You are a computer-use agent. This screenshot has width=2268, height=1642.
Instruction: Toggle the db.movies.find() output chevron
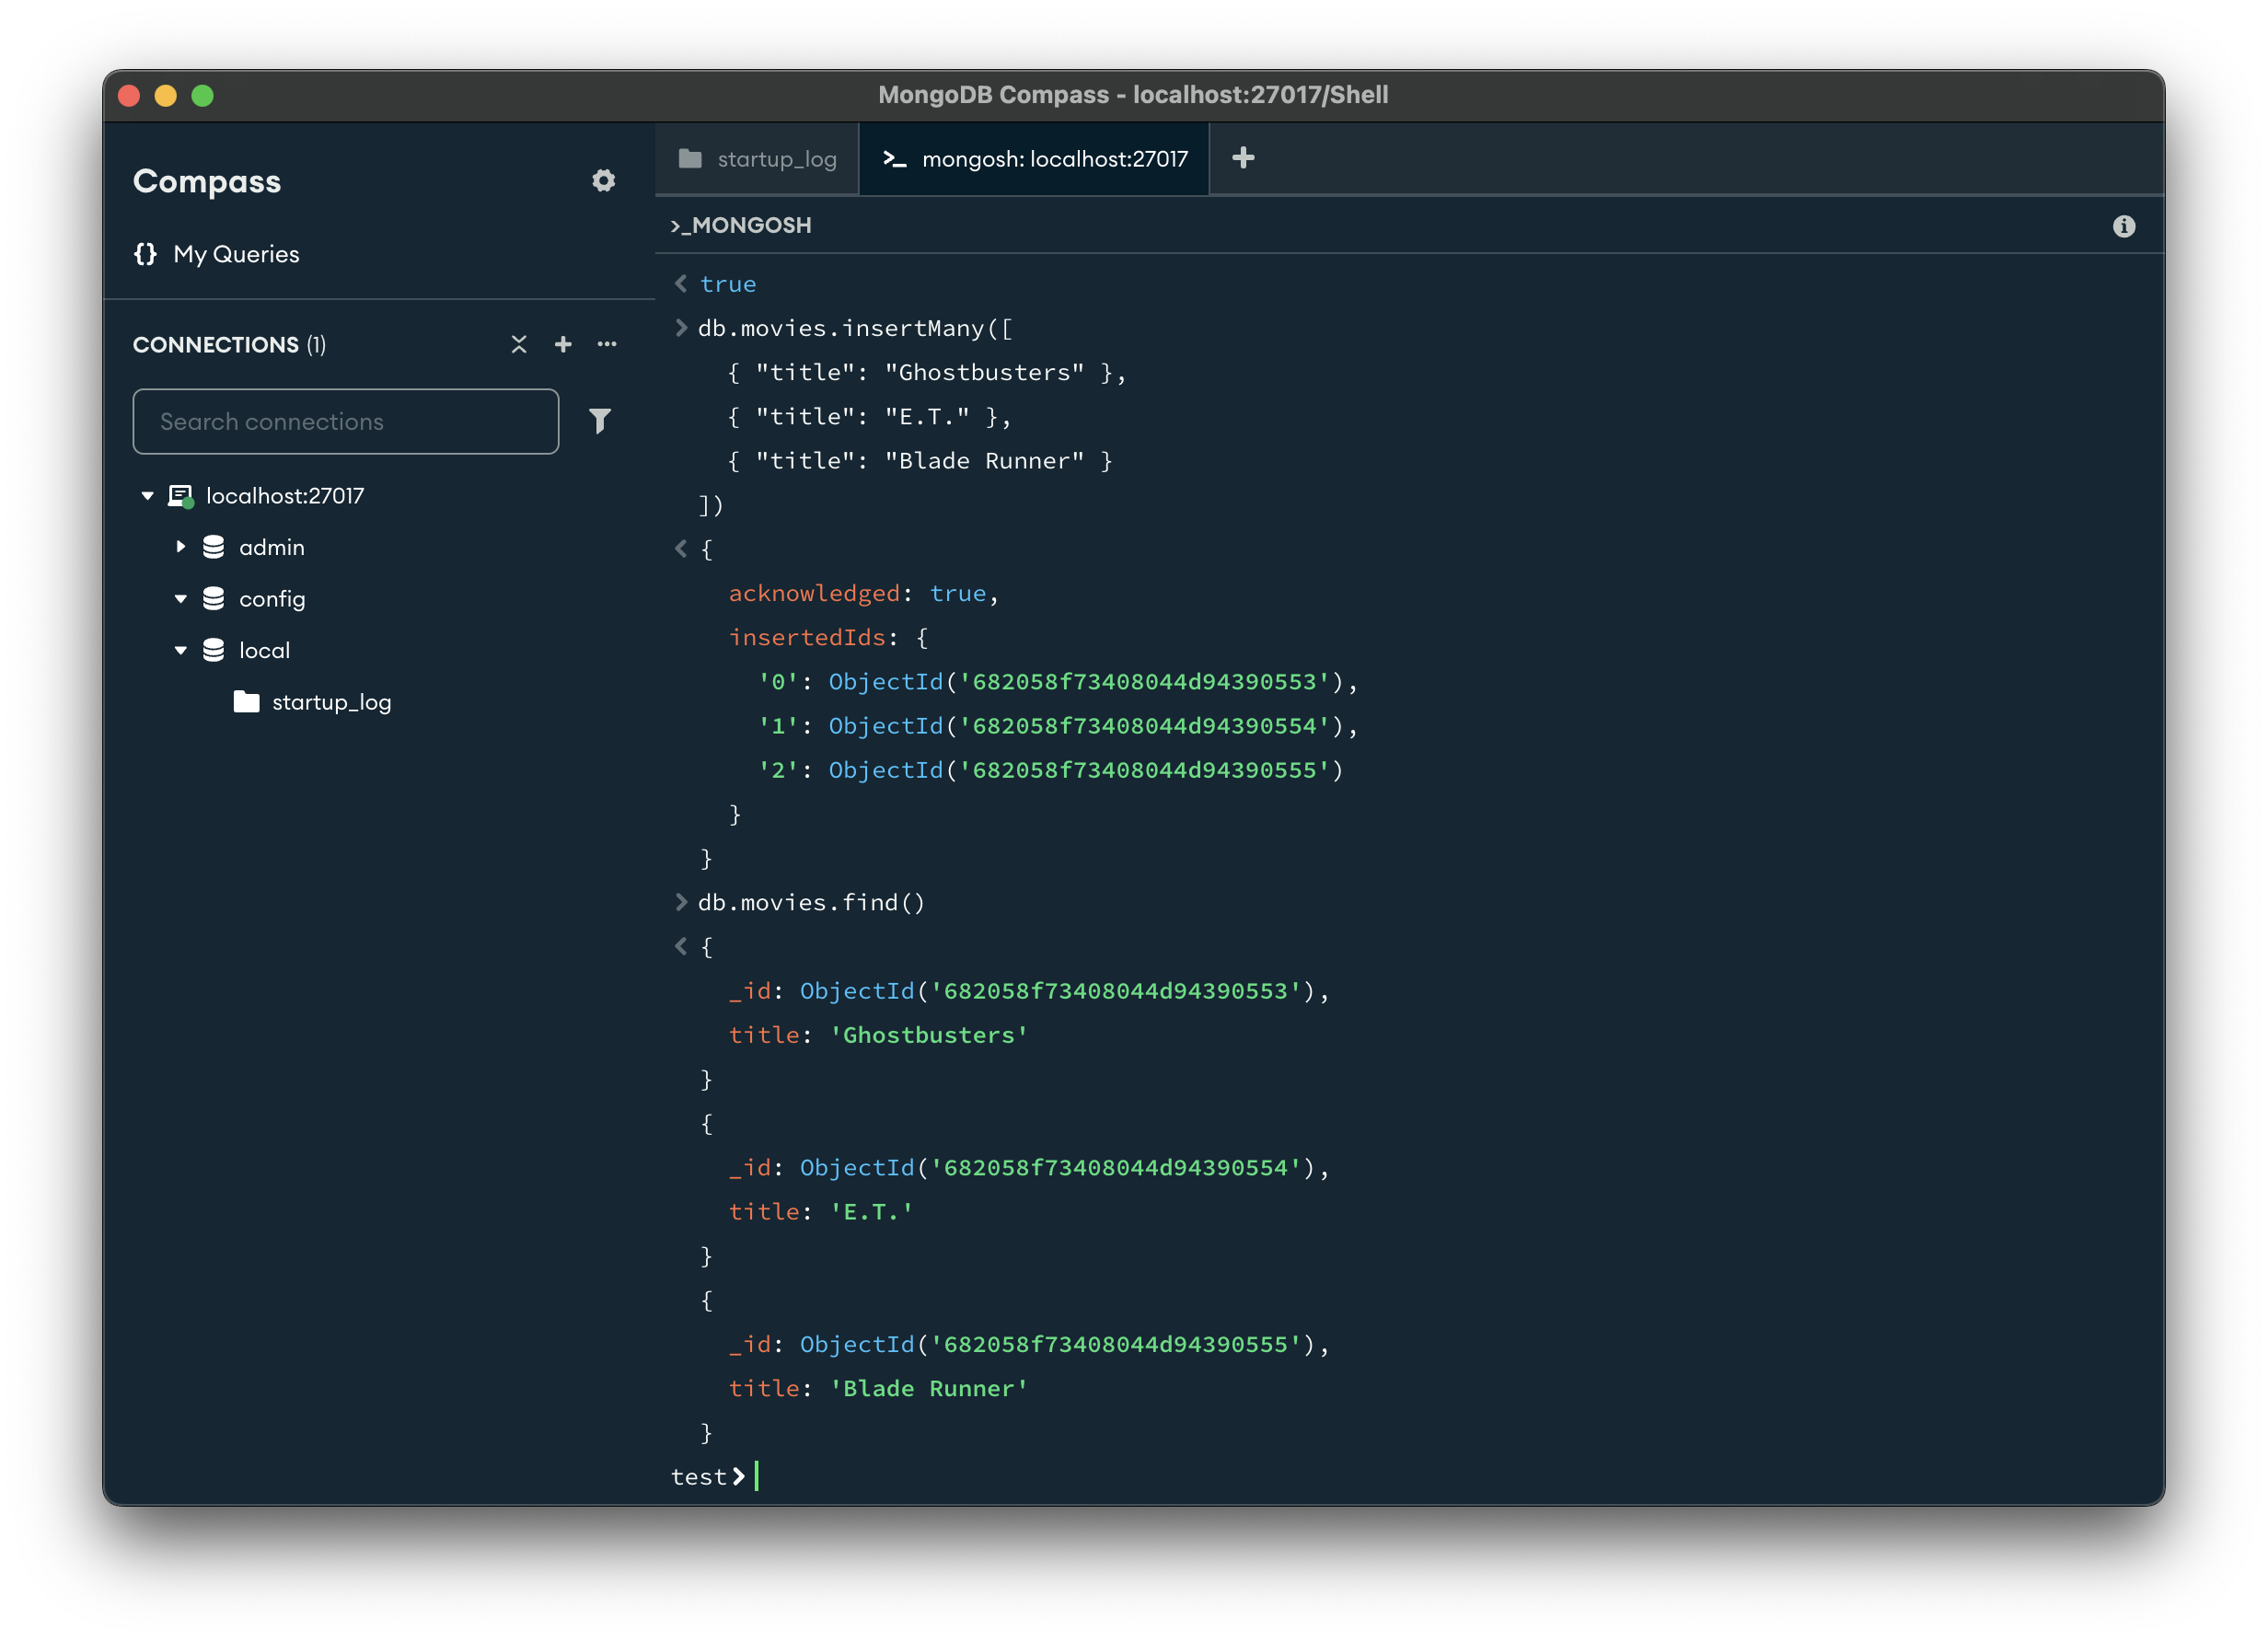(681, 946)
